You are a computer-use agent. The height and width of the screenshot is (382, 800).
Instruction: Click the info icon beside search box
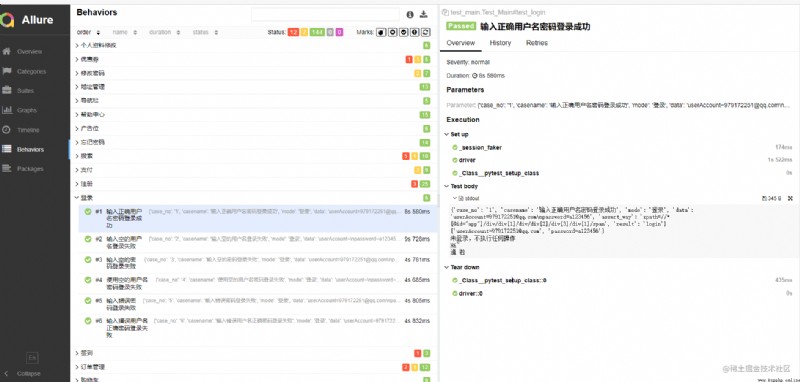[410, 14]
